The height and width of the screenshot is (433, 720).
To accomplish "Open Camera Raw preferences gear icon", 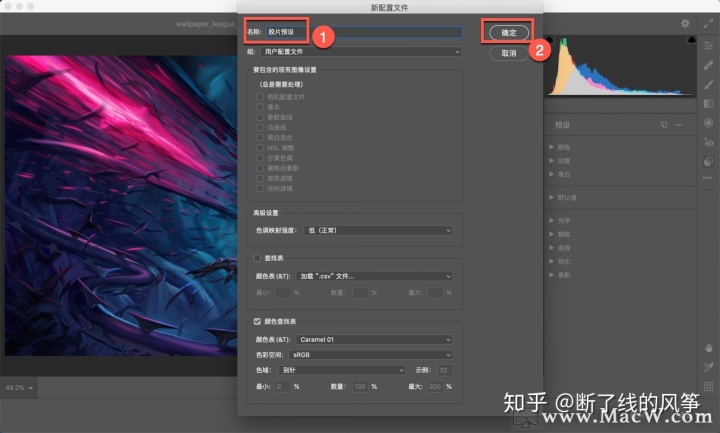I will [685, 23].
